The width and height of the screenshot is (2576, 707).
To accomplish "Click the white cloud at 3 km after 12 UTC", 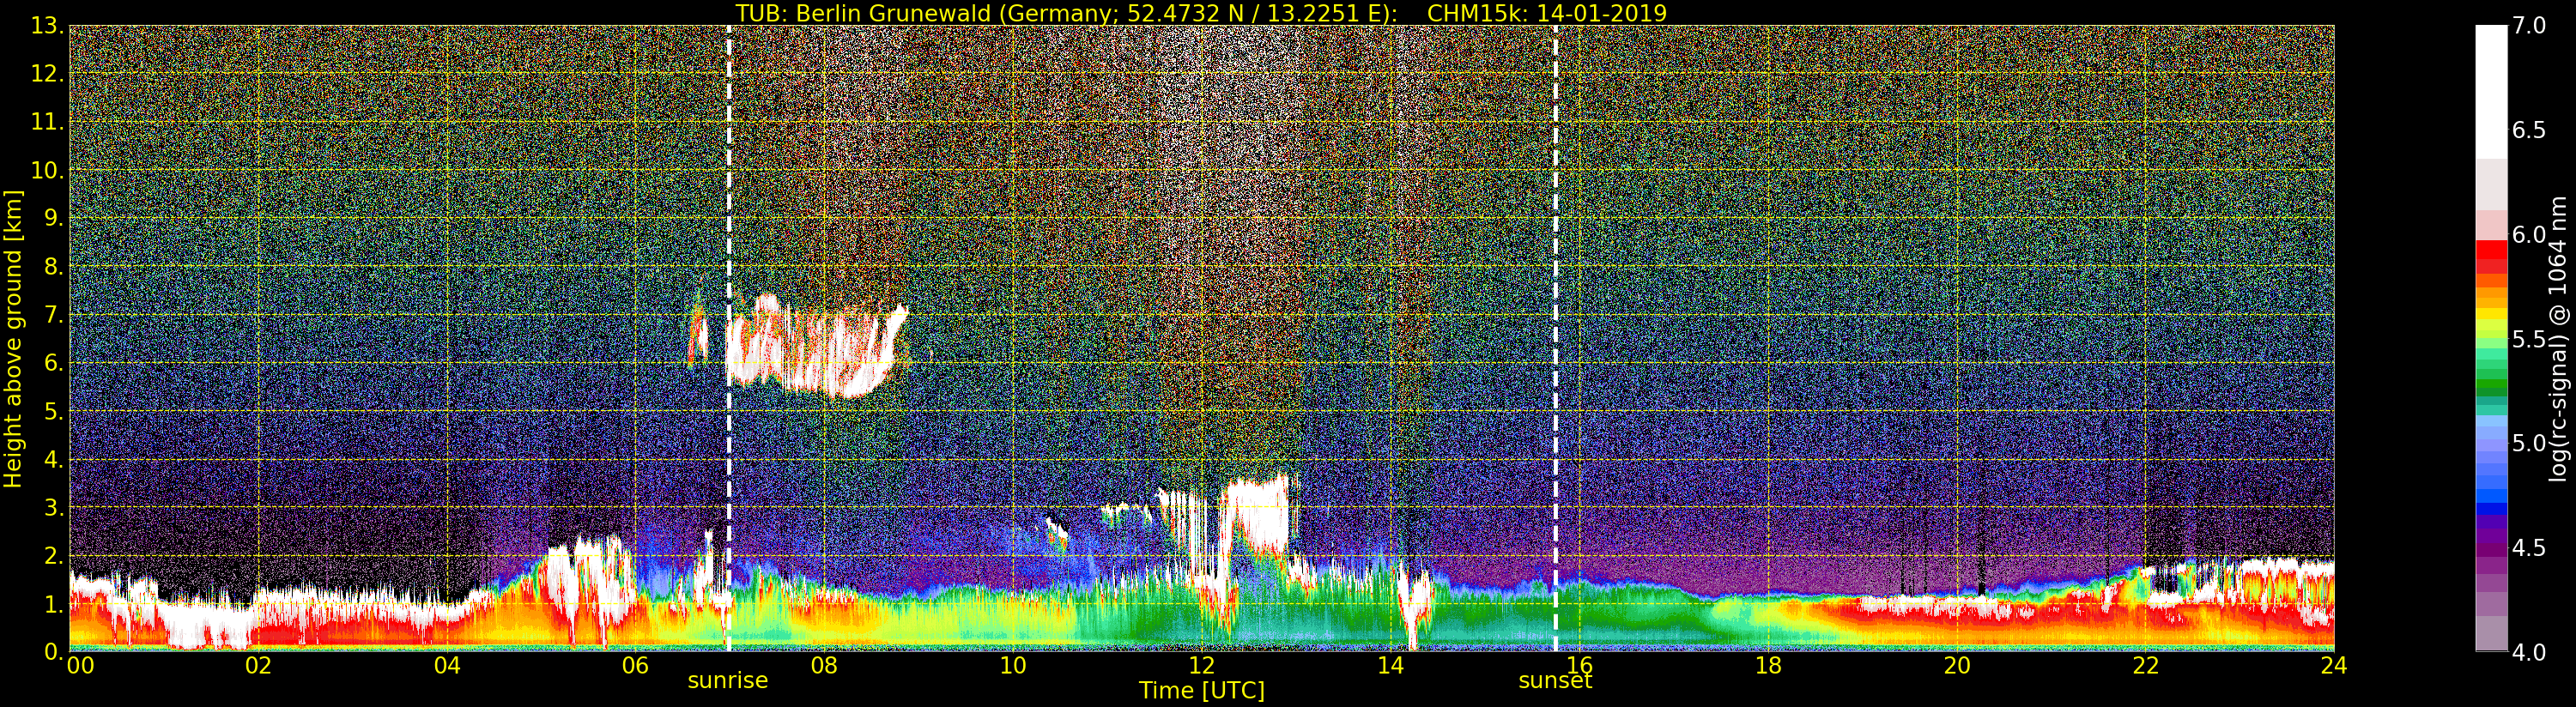I will (x=1256, y=510).
